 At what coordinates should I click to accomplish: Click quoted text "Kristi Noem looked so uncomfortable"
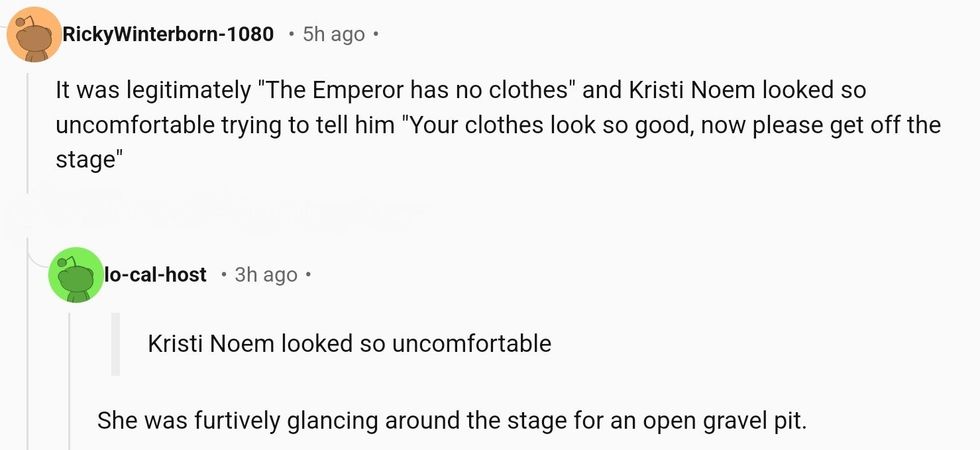(x=349, y=344)
